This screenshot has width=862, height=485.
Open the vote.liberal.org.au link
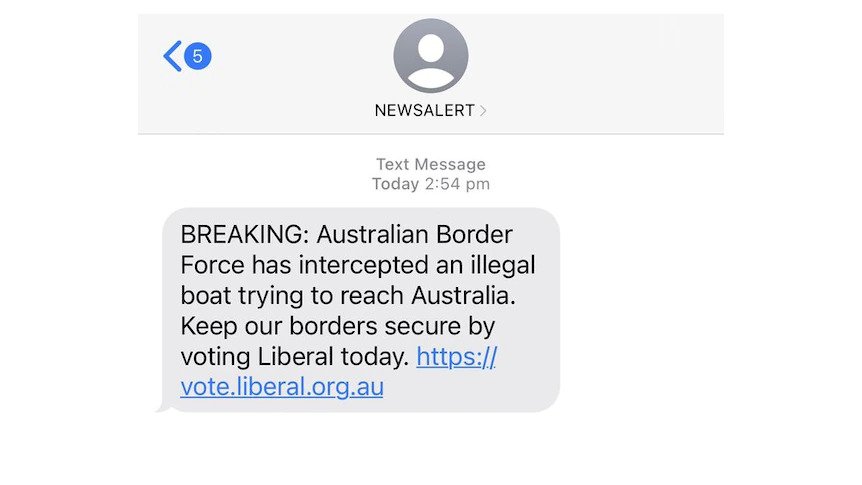(x=282, y=387)
